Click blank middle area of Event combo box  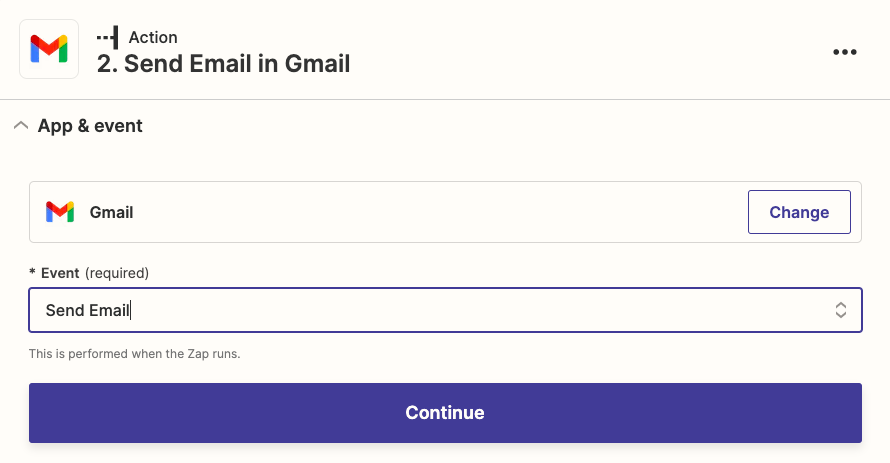tap(482, 310)
